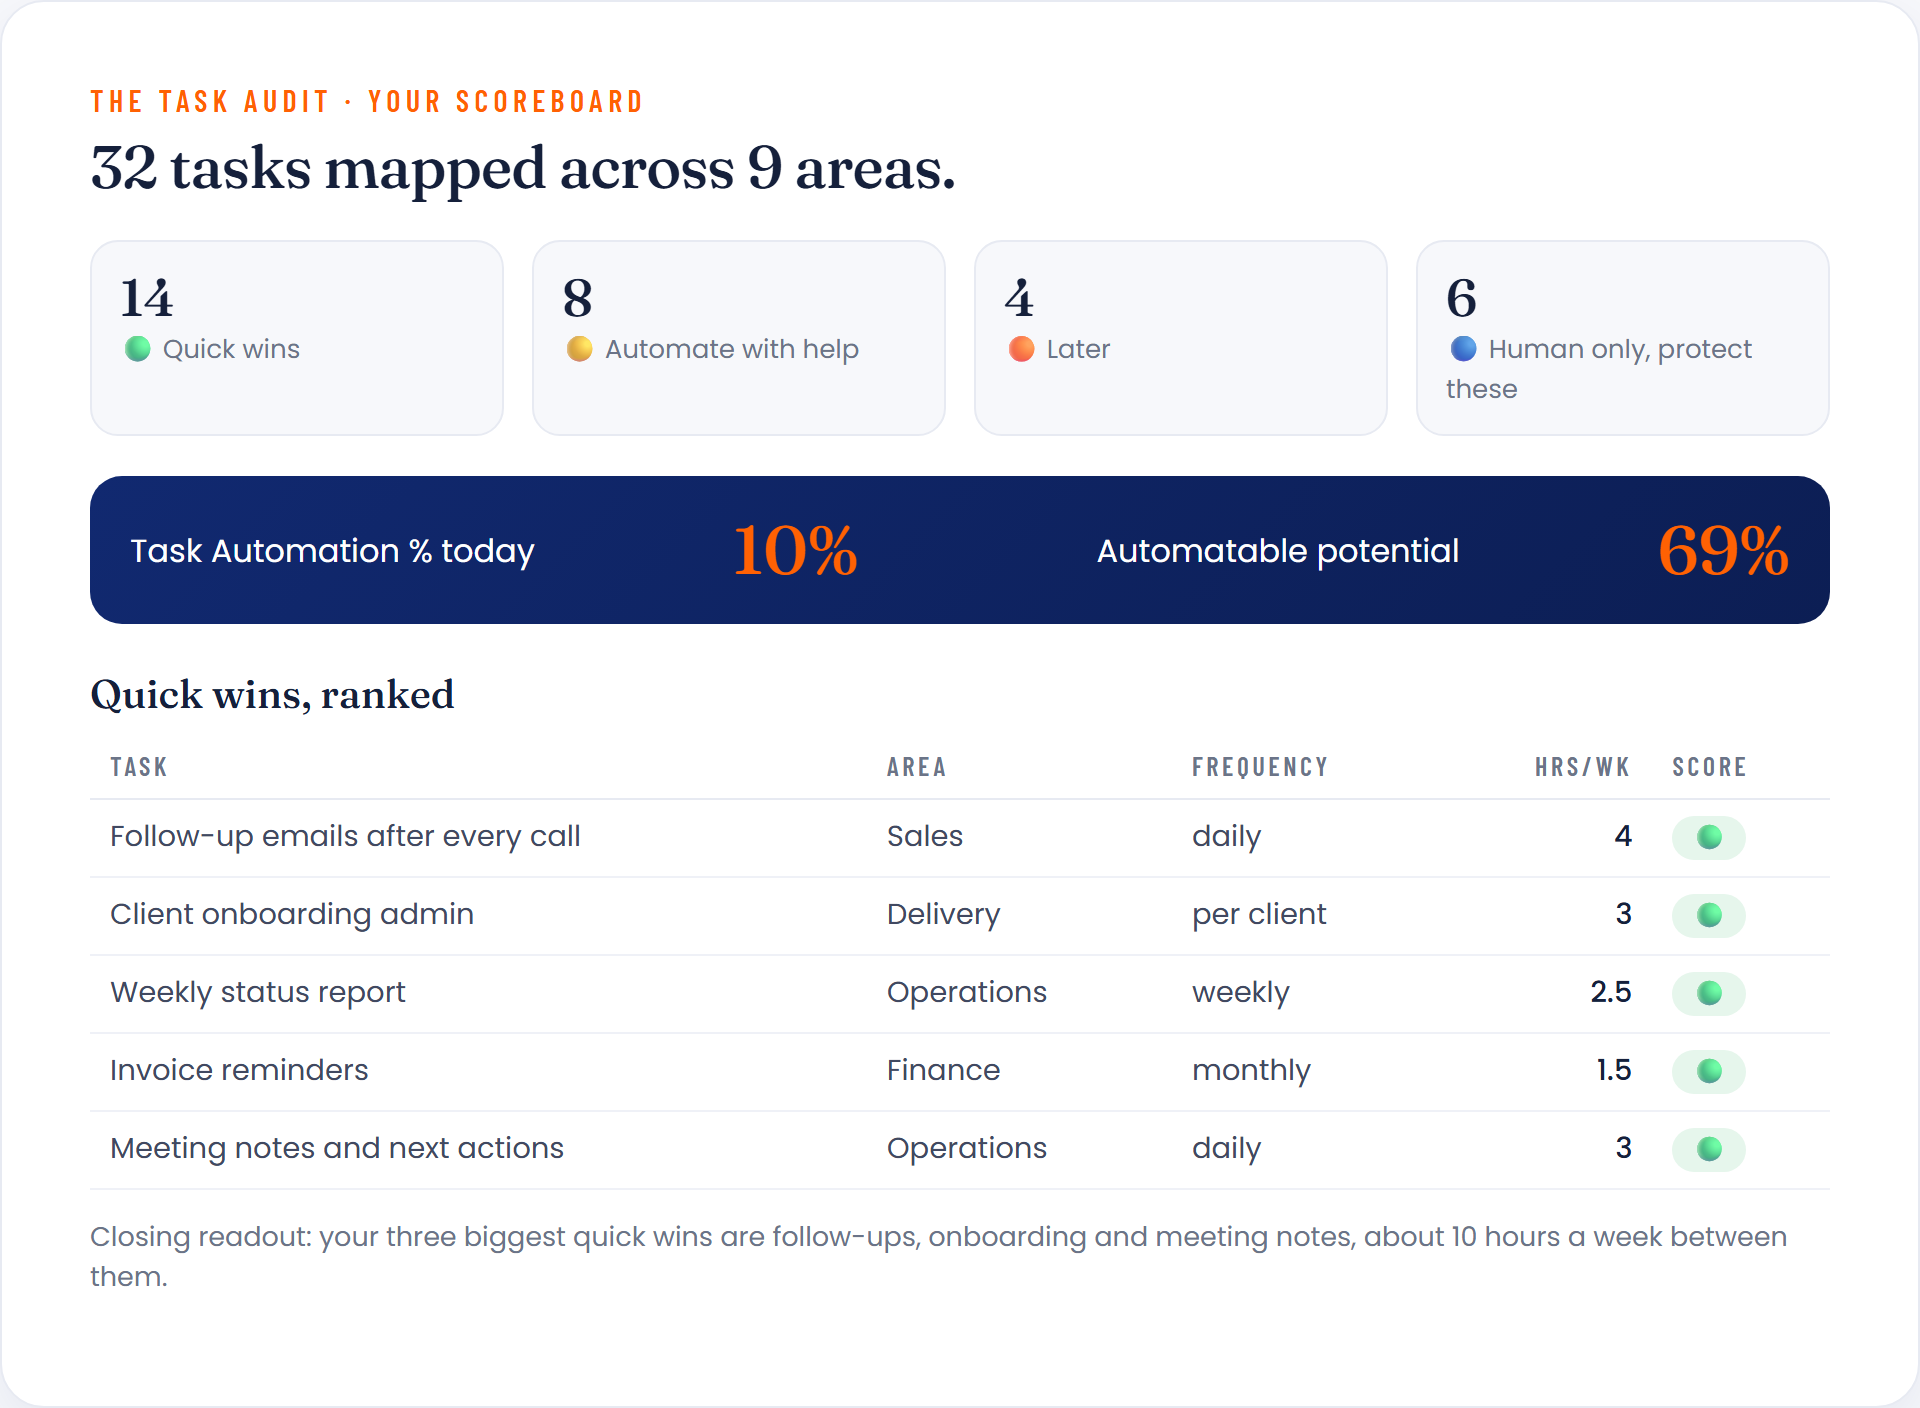Click the green score pill for Invoice reminders
Image resolution: width=1920 pixels, height=1408 pixels.
[x=1709, y=1071]
